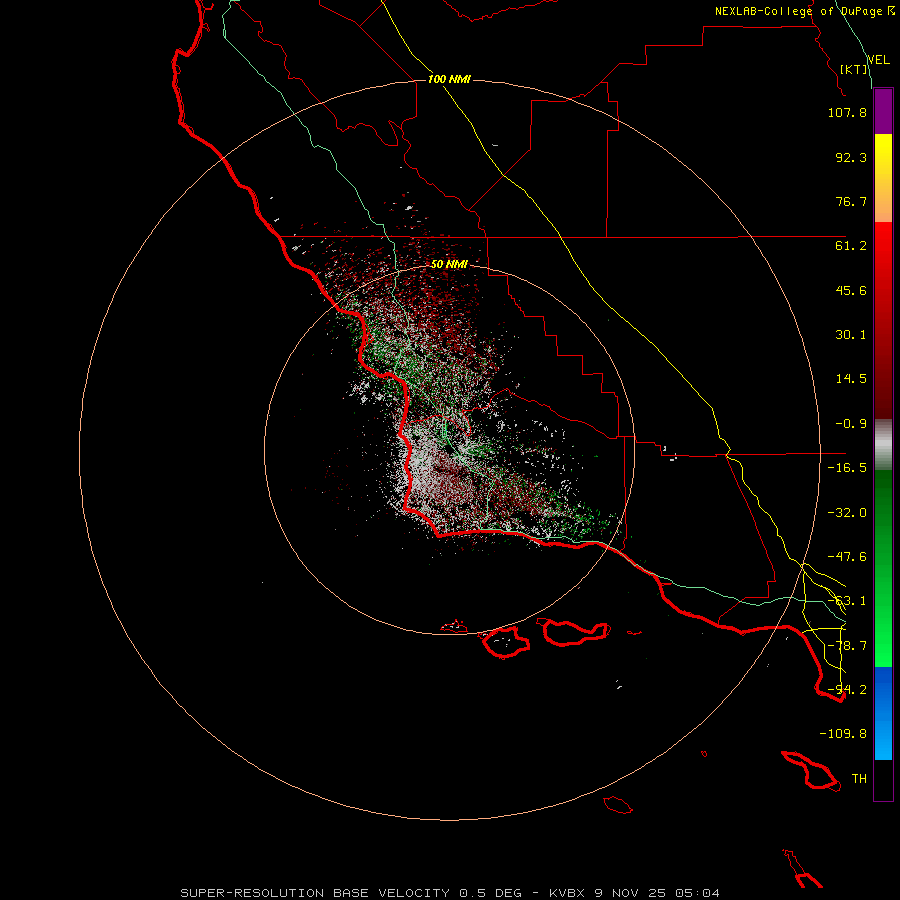Click the -94.2 scale value
The image size is (900, 900).
click(847, 690)
